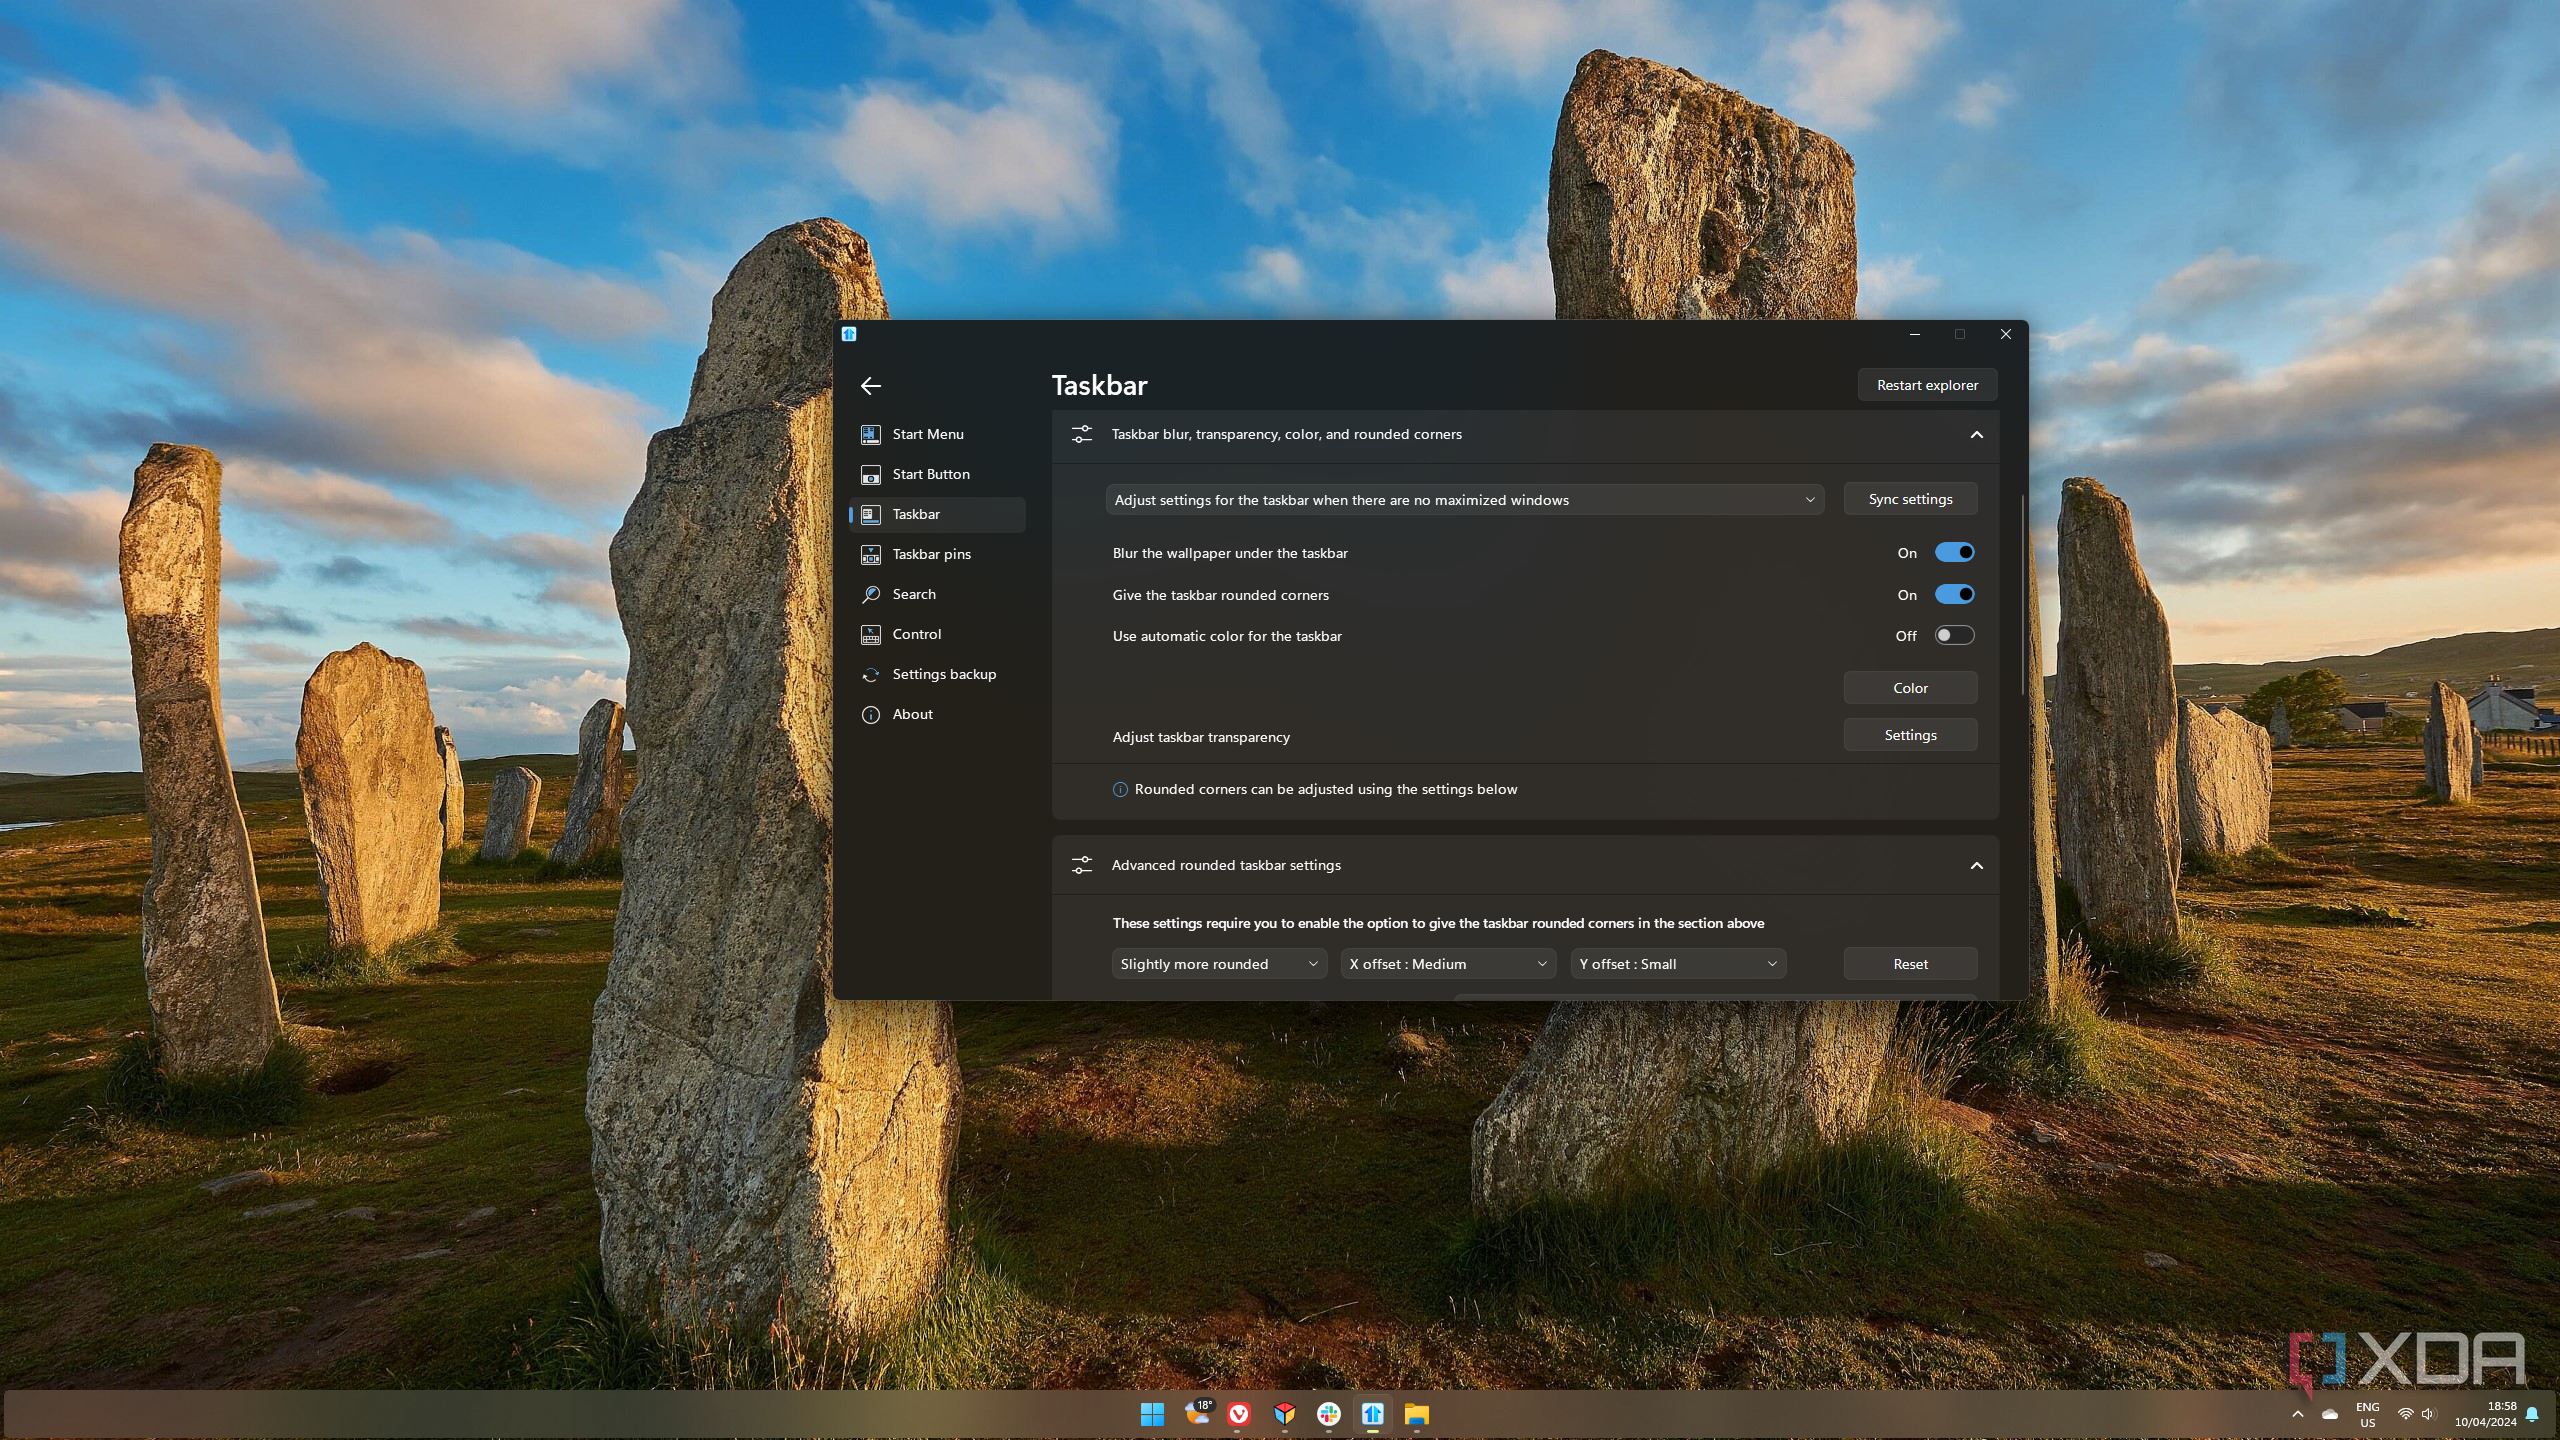The height and width of the screenshot is (1440, 2560).
Task: Turn off taskbar rounded corners toggle
Action: pyautogui.click(x=1953, y=595)
